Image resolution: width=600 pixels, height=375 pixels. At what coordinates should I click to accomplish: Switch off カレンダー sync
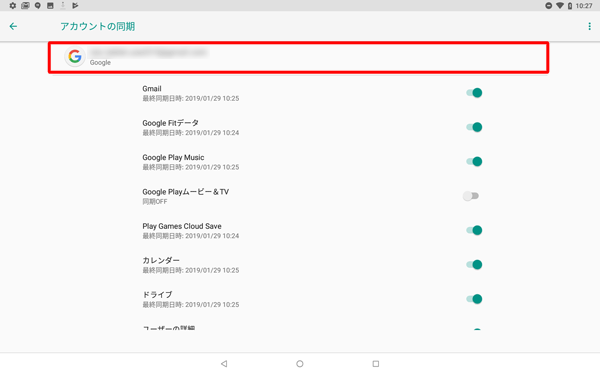pyautogui.click(x=474, y=264)
